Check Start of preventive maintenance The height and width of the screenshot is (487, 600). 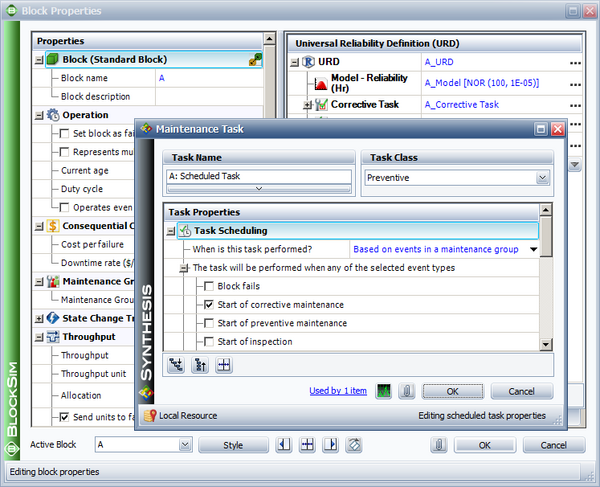(209, 323)
